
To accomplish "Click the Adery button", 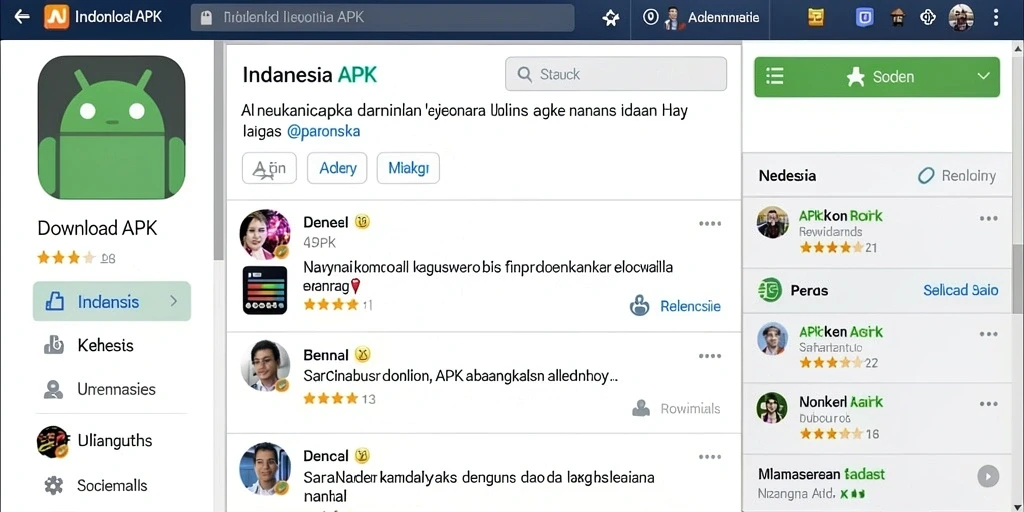I will click(x=337, y=168).
